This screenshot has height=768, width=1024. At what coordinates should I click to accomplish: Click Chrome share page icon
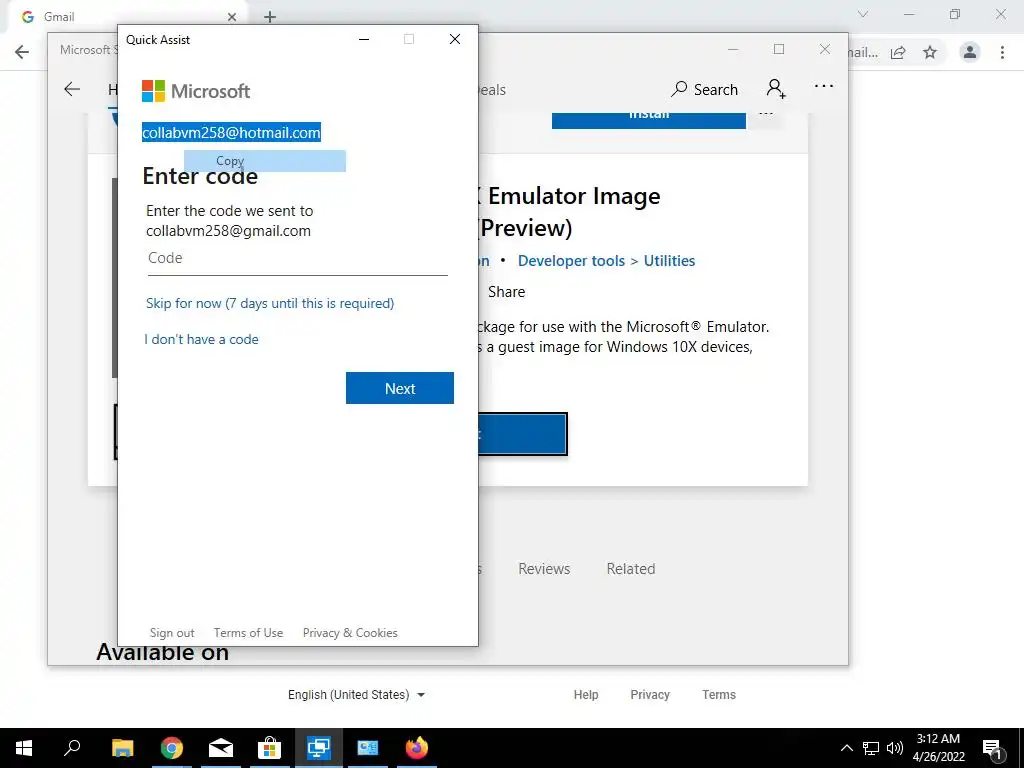(x=898, y=52)
